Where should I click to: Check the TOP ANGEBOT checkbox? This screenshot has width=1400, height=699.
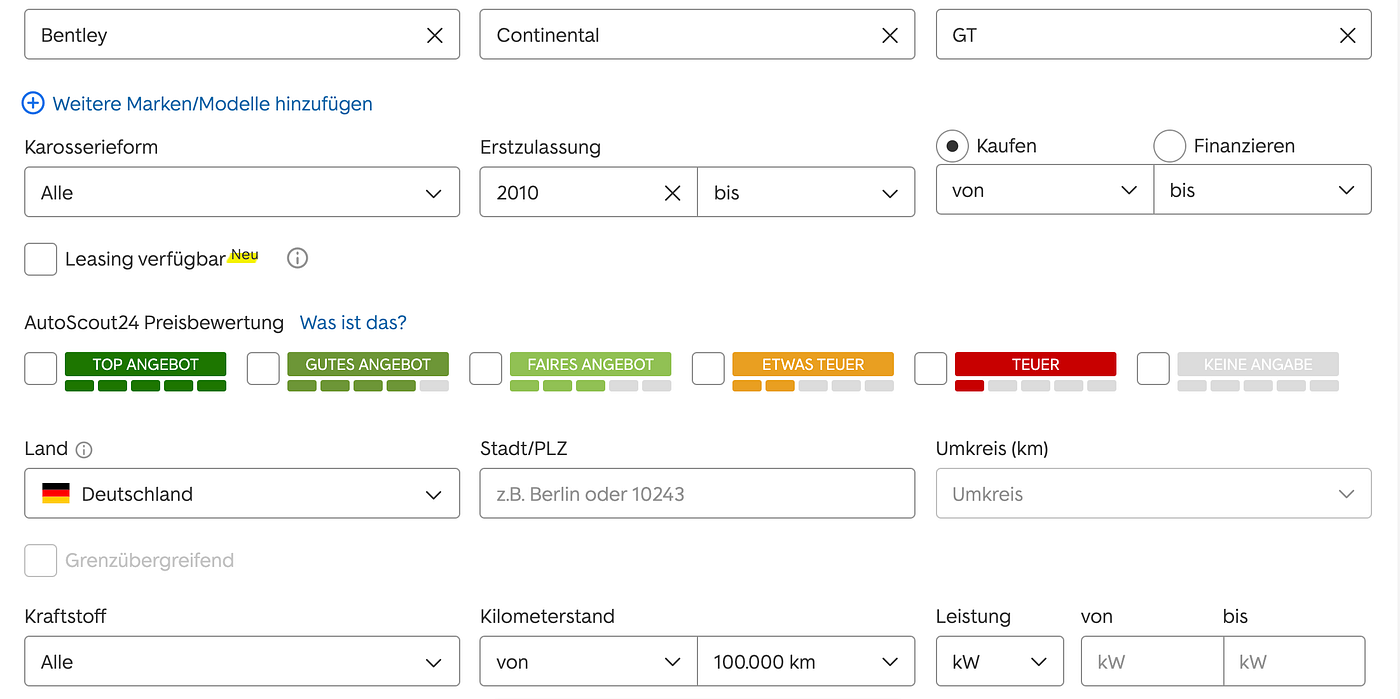(x=41, y=368)
